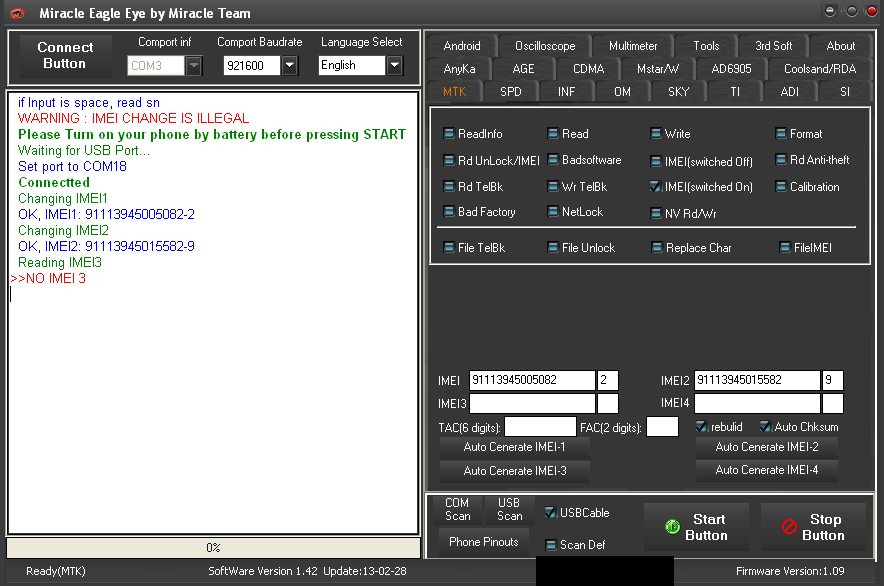This screenshot has width=884, height=586.
Task: Enable the Rd TelBk option
Action: 473,187
